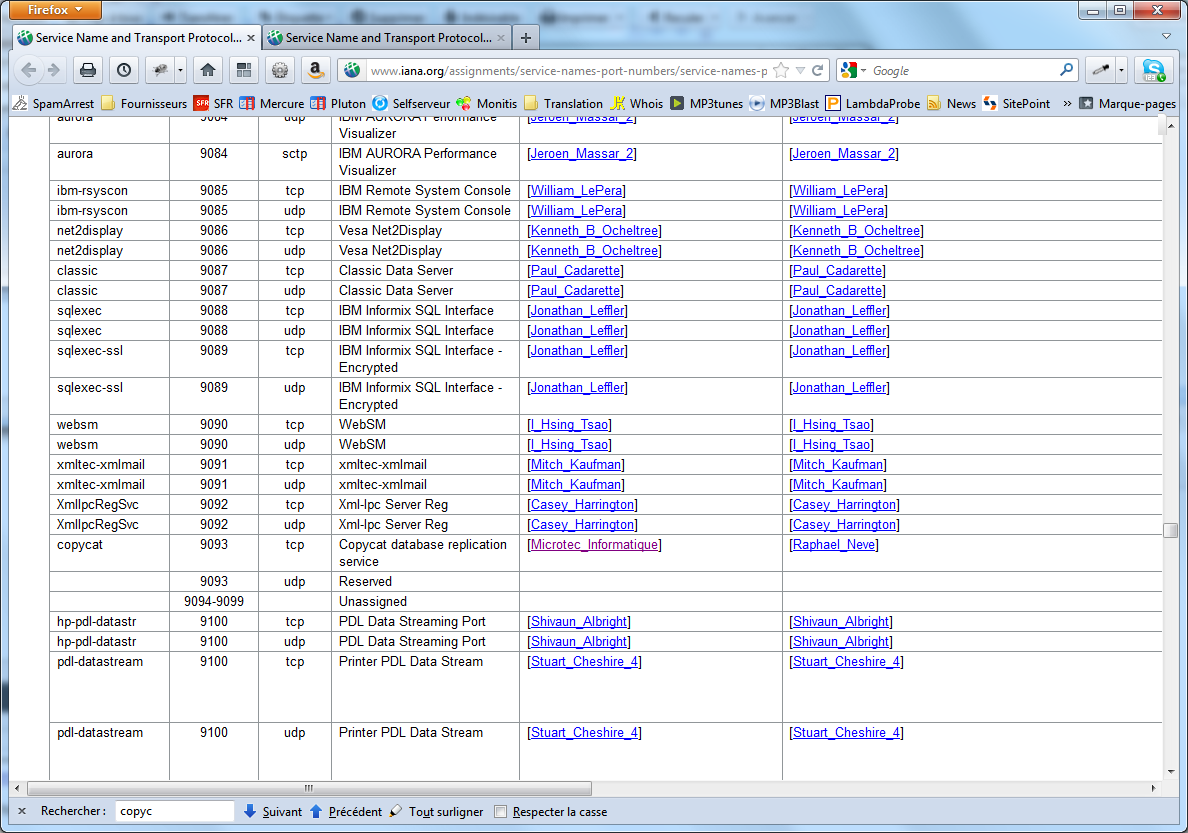The height and width of the screenshot is (833, 1188).
Task: Open the search engine selector dropdown
Action: pyautogui.click(x=854, y=70)
